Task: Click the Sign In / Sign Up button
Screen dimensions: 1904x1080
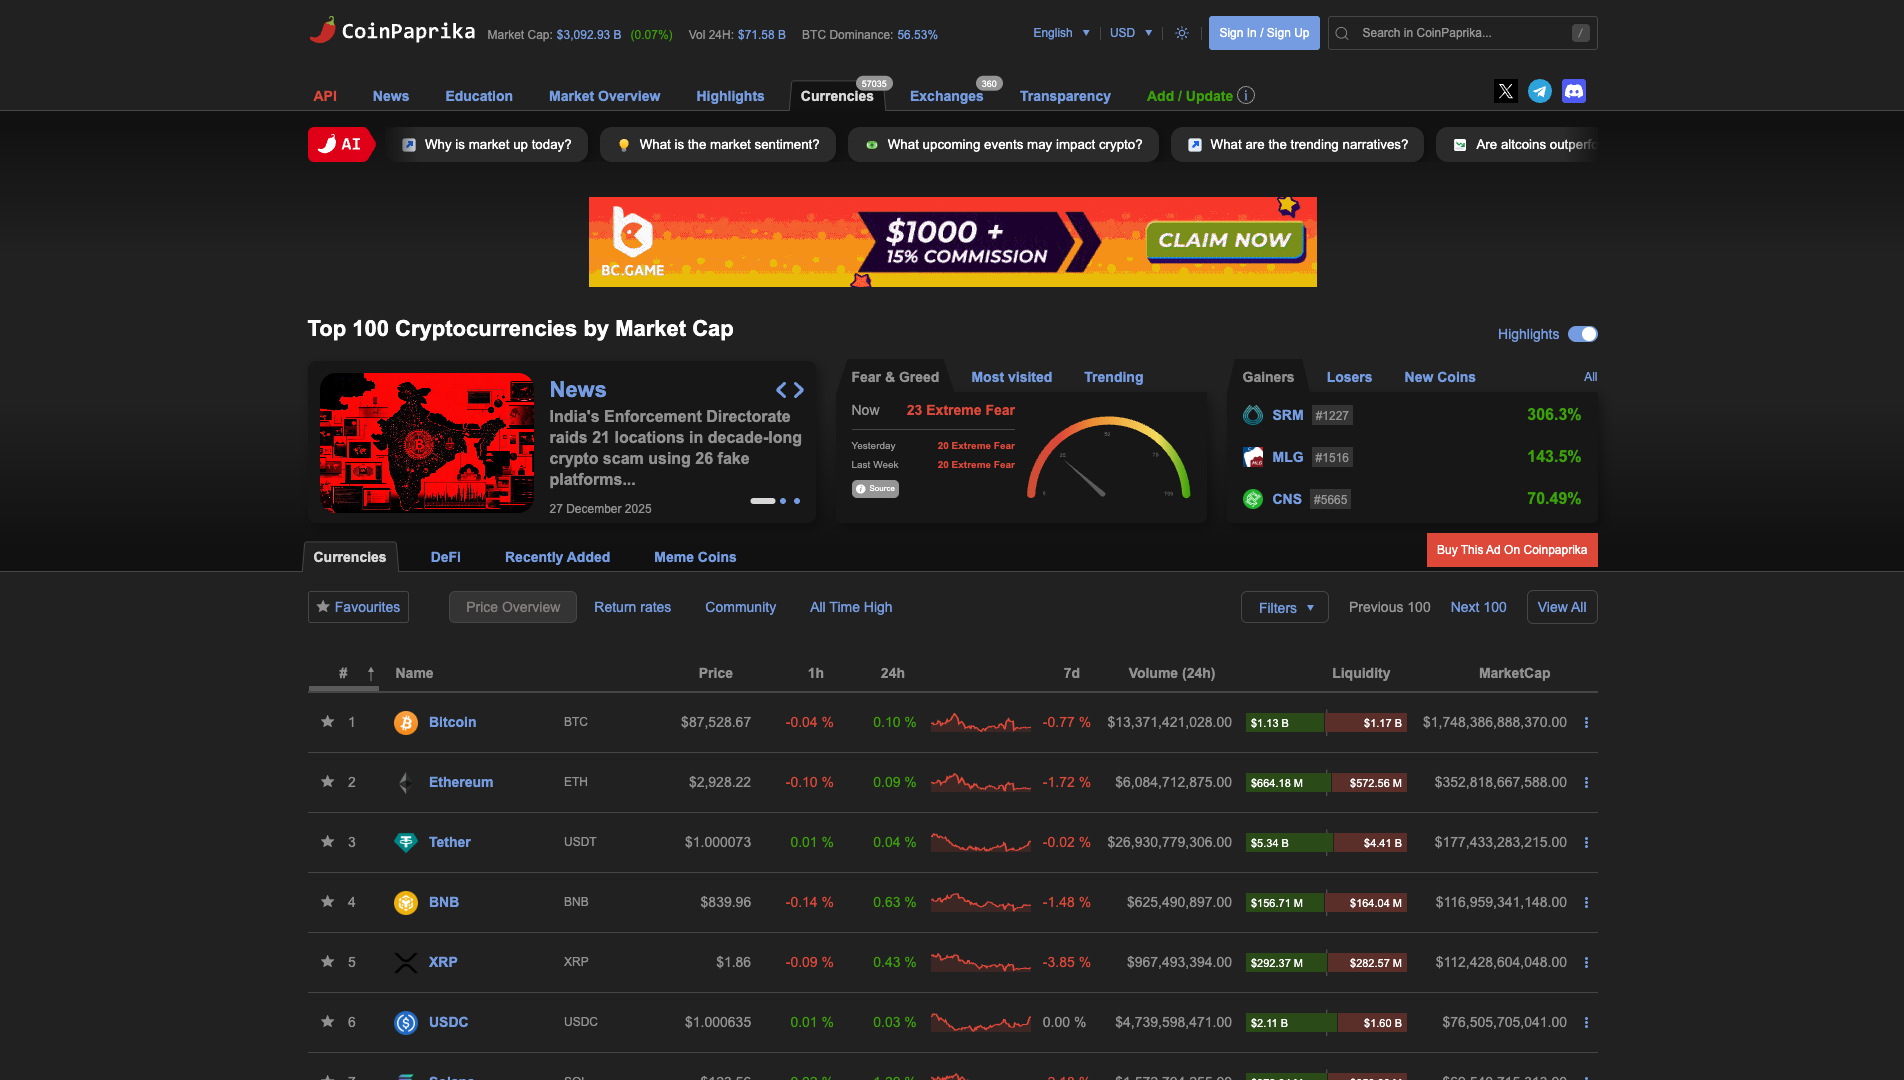Action: point(1263,33)
